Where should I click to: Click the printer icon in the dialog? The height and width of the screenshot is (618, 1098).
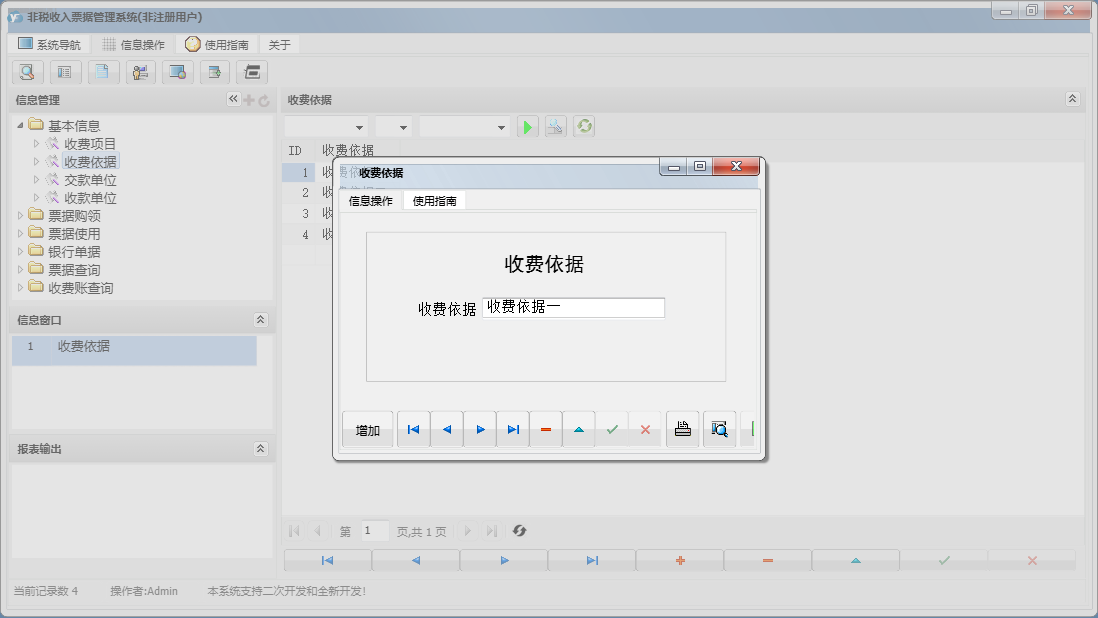pos(683,429)
